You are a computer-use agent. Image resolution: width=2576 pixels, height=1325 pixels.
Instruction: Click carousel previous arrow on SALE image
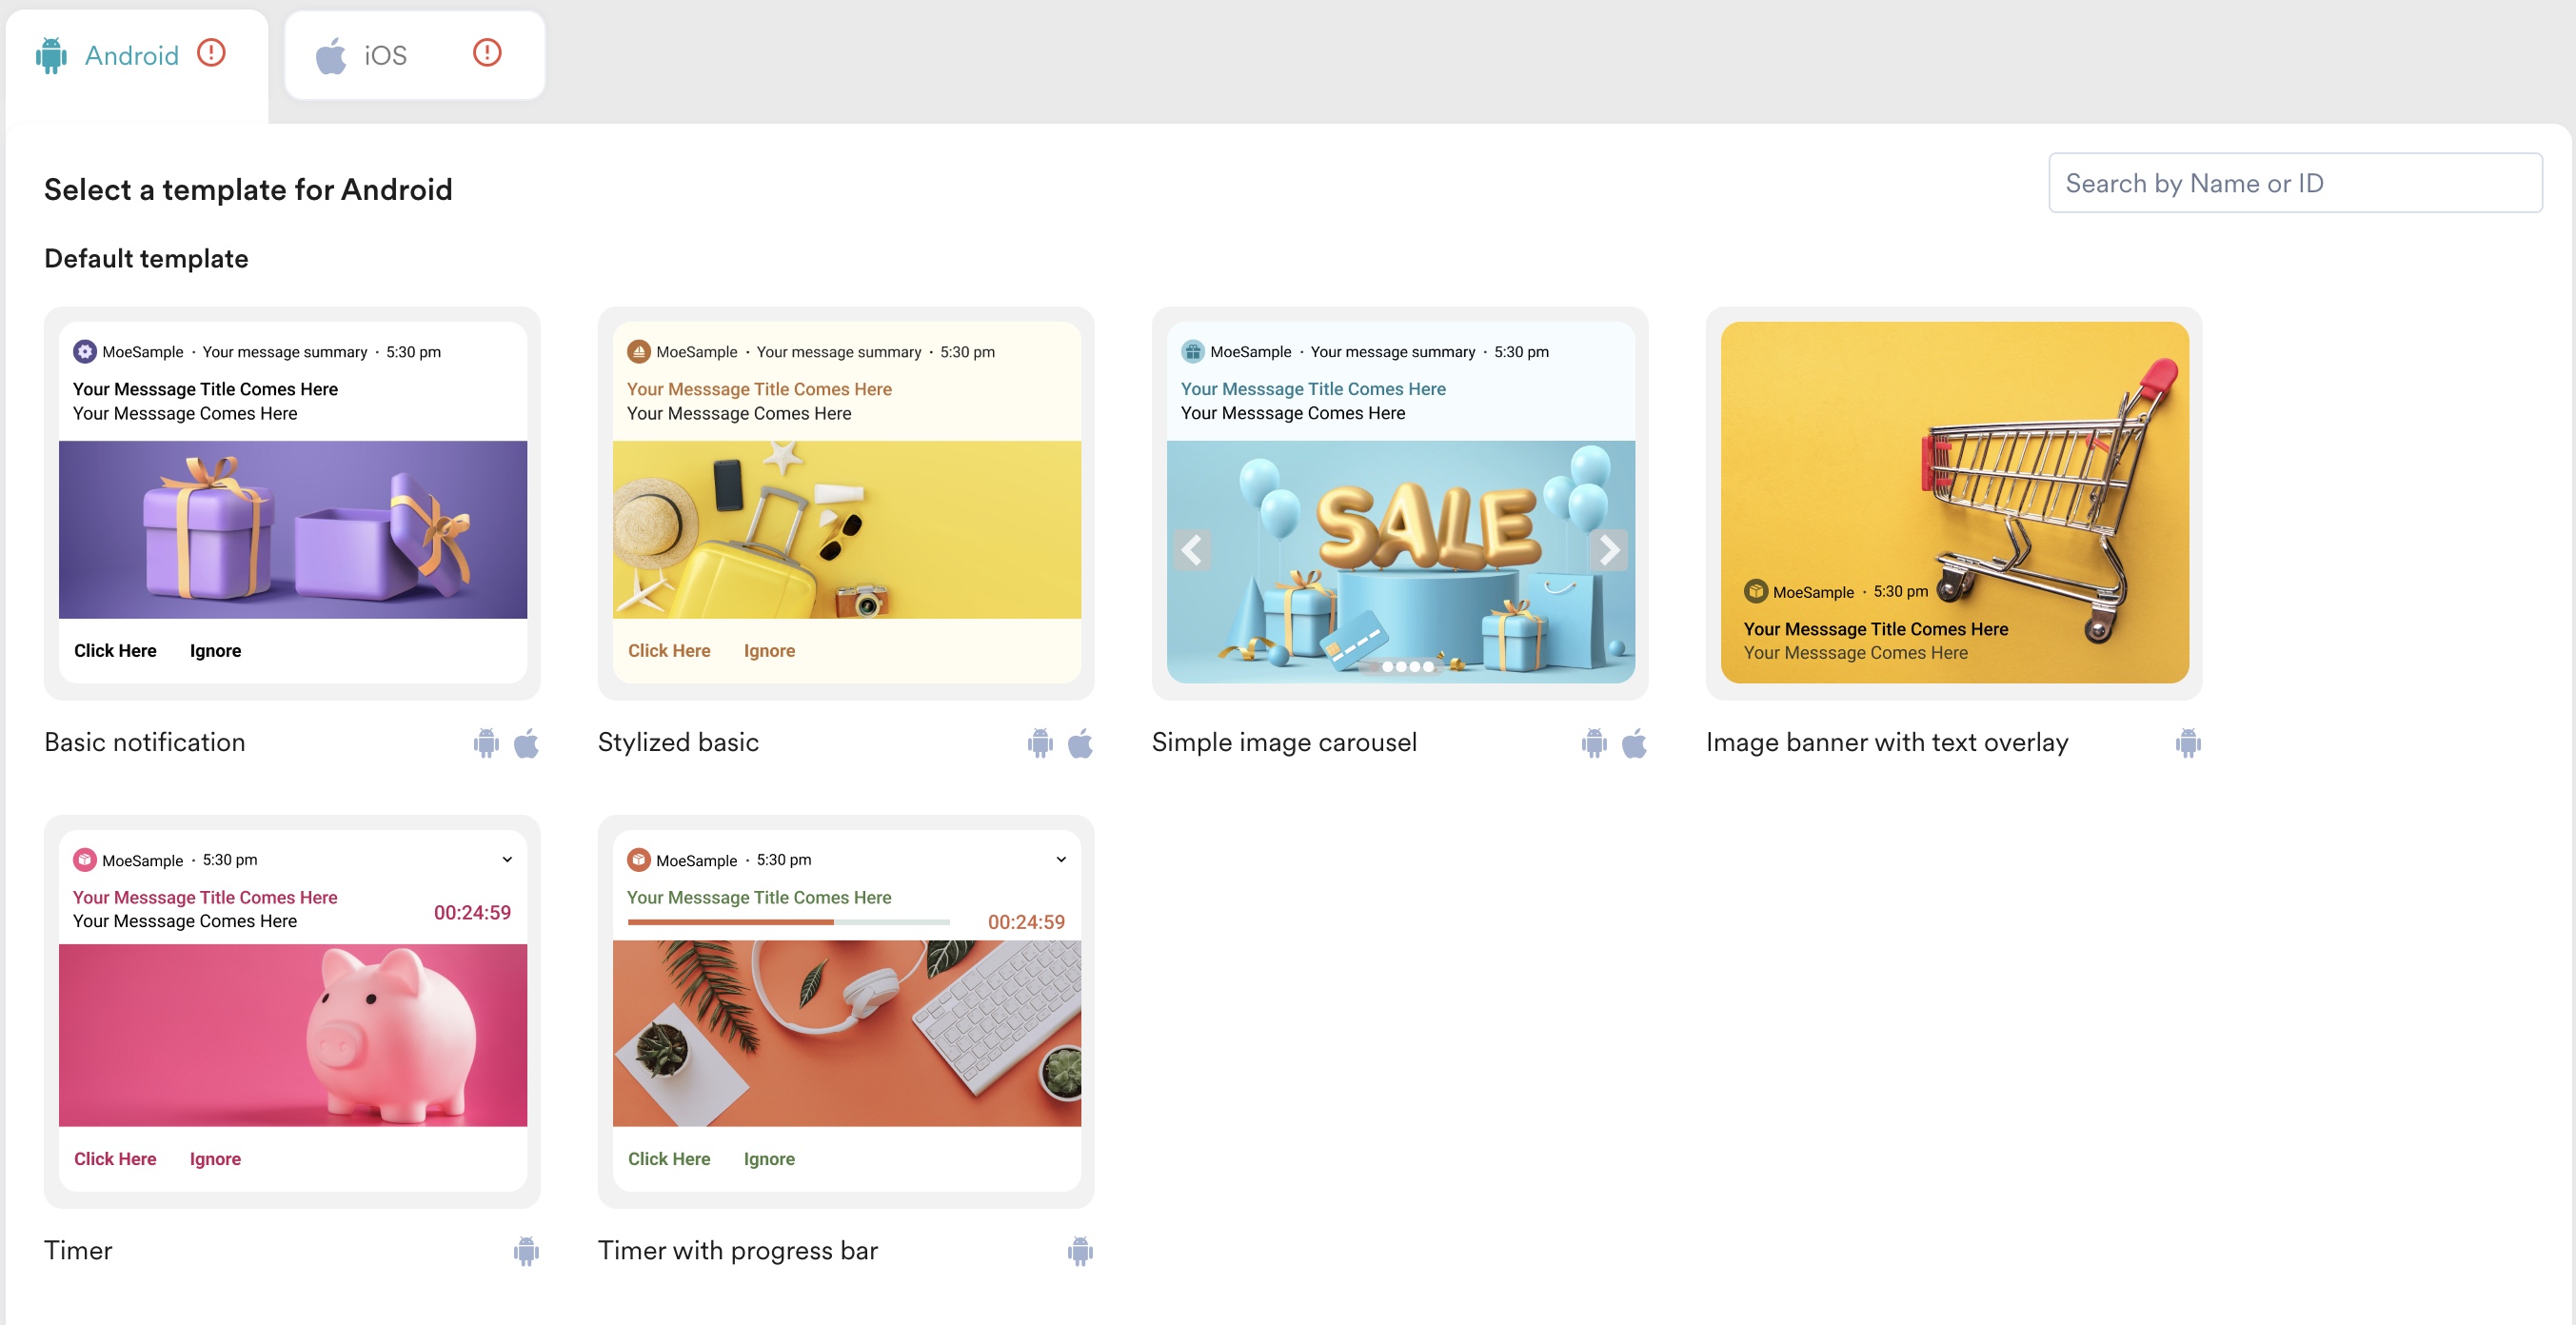(1192, 550)
